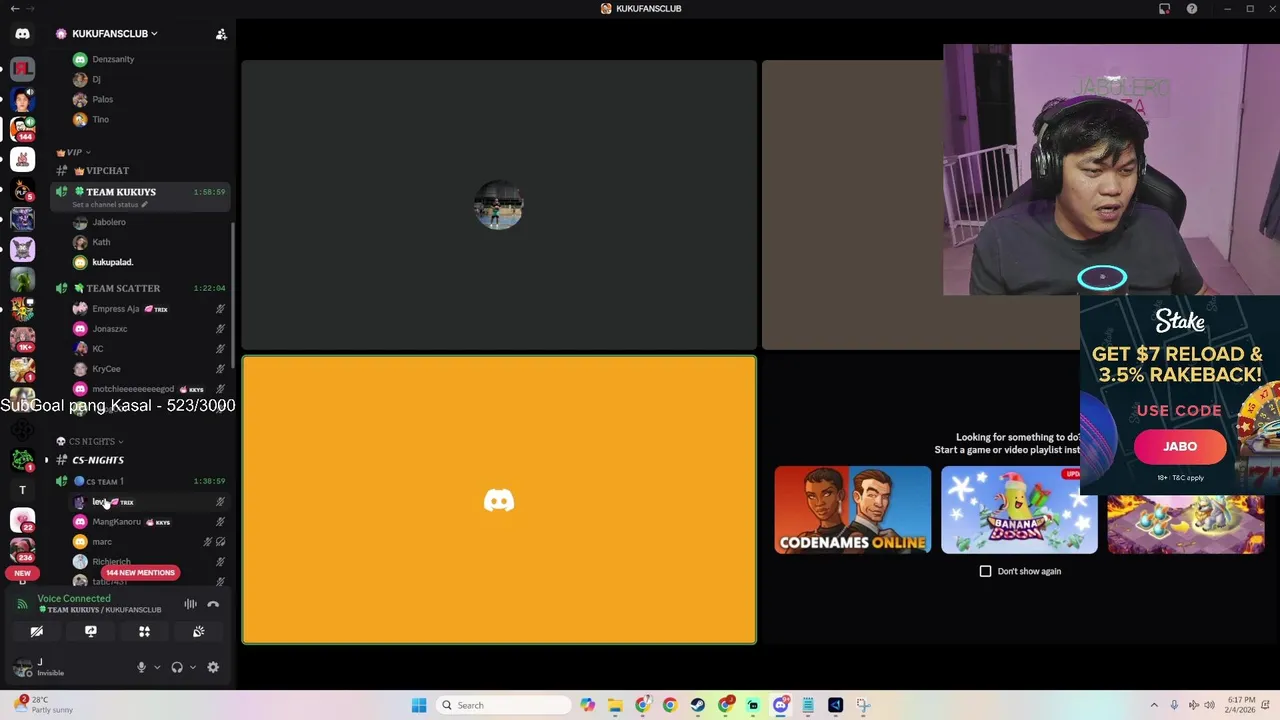Collapse the VIP category

click(73, 152)
